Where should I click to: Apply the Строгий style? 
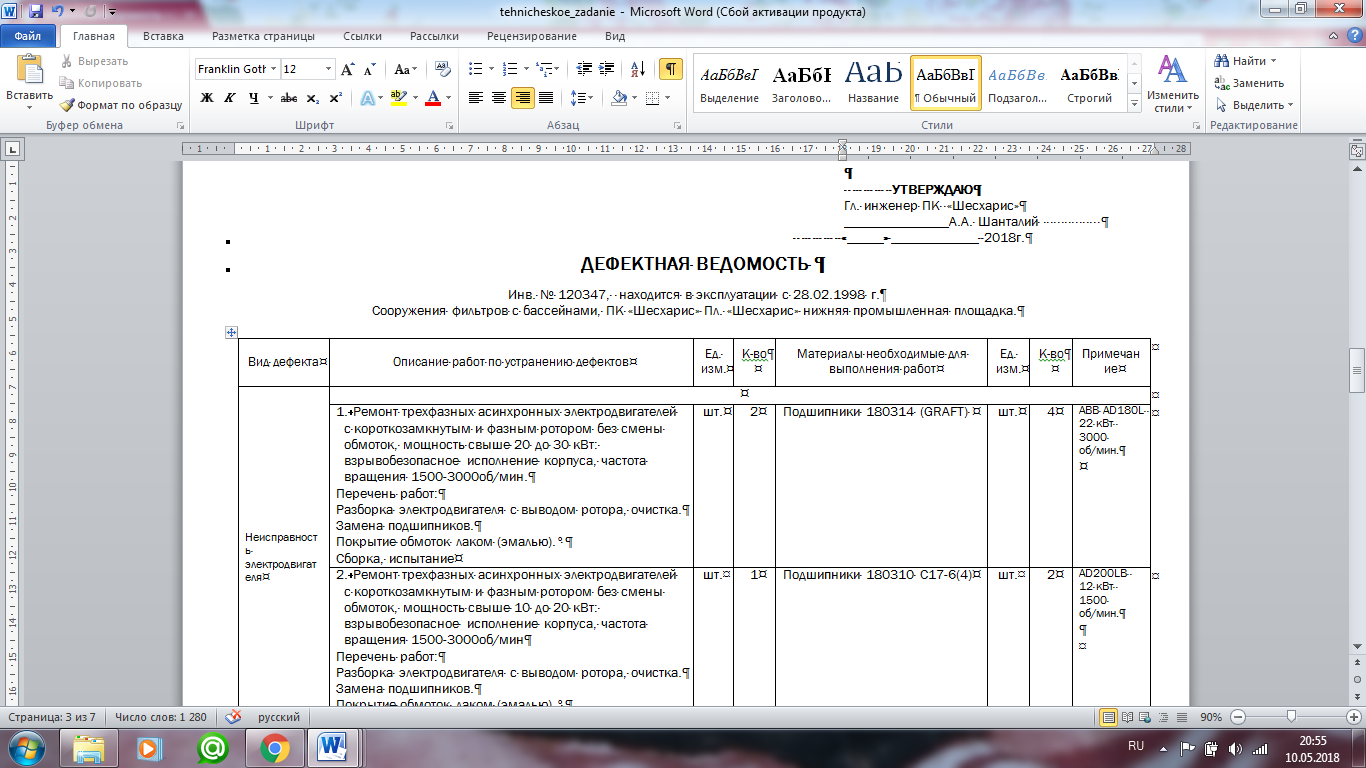tap(1090, 82)
